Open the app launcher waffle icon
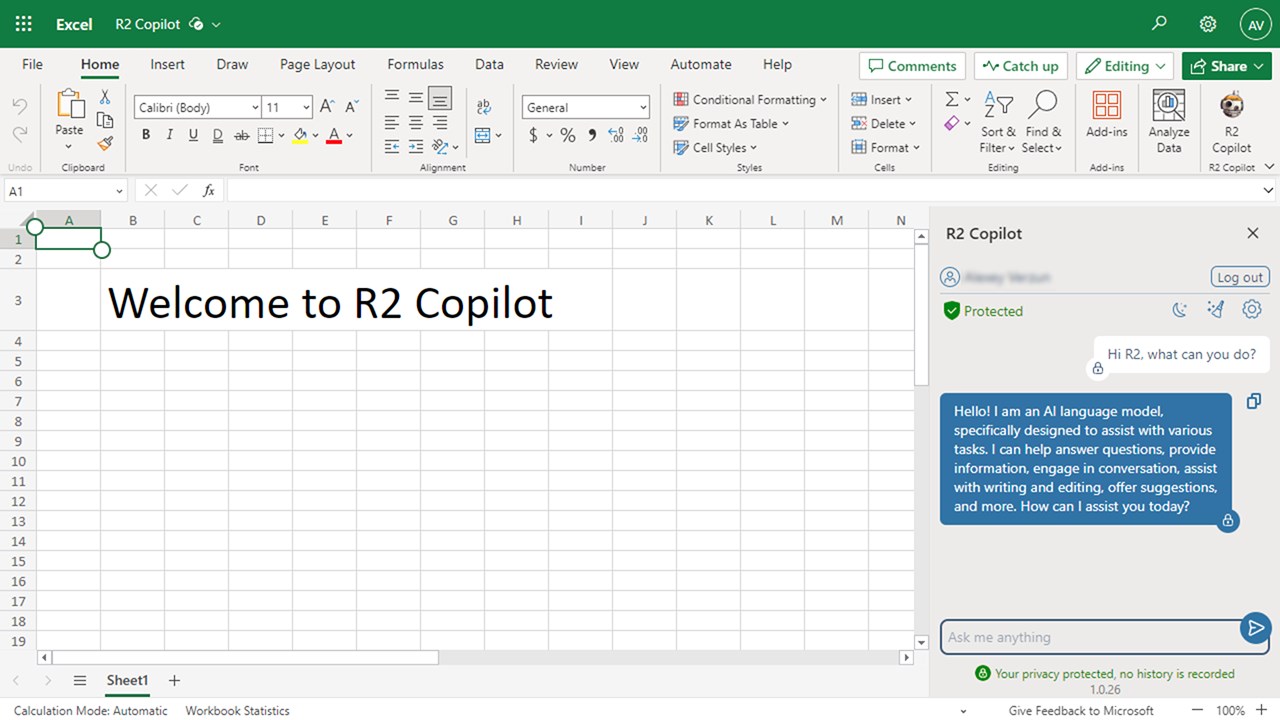This screenshot has height=720, width=1280. [24, 24]
